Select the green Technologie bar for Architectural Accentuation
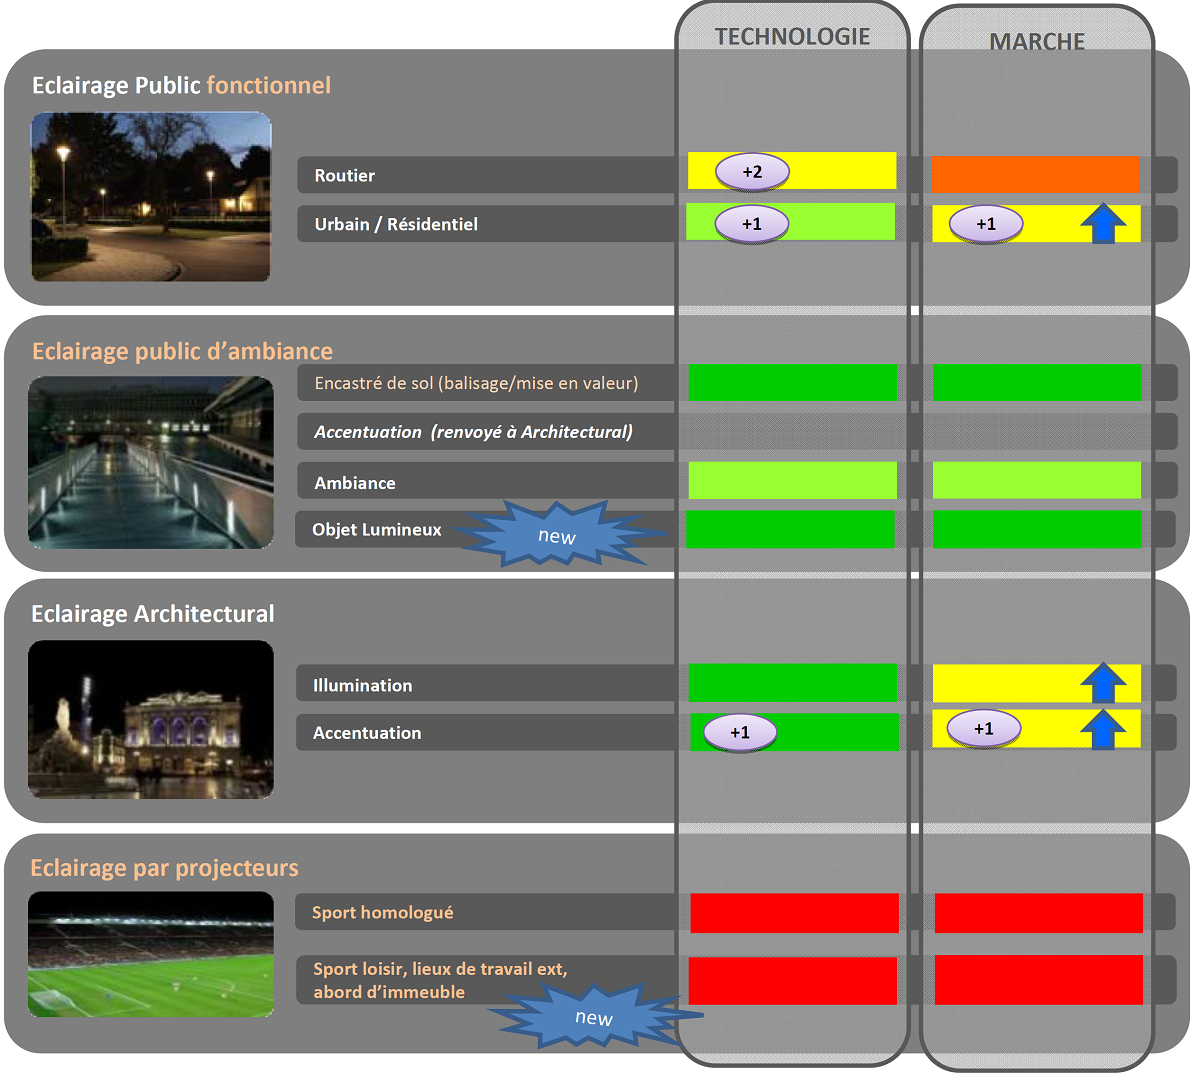 (795, 732)
